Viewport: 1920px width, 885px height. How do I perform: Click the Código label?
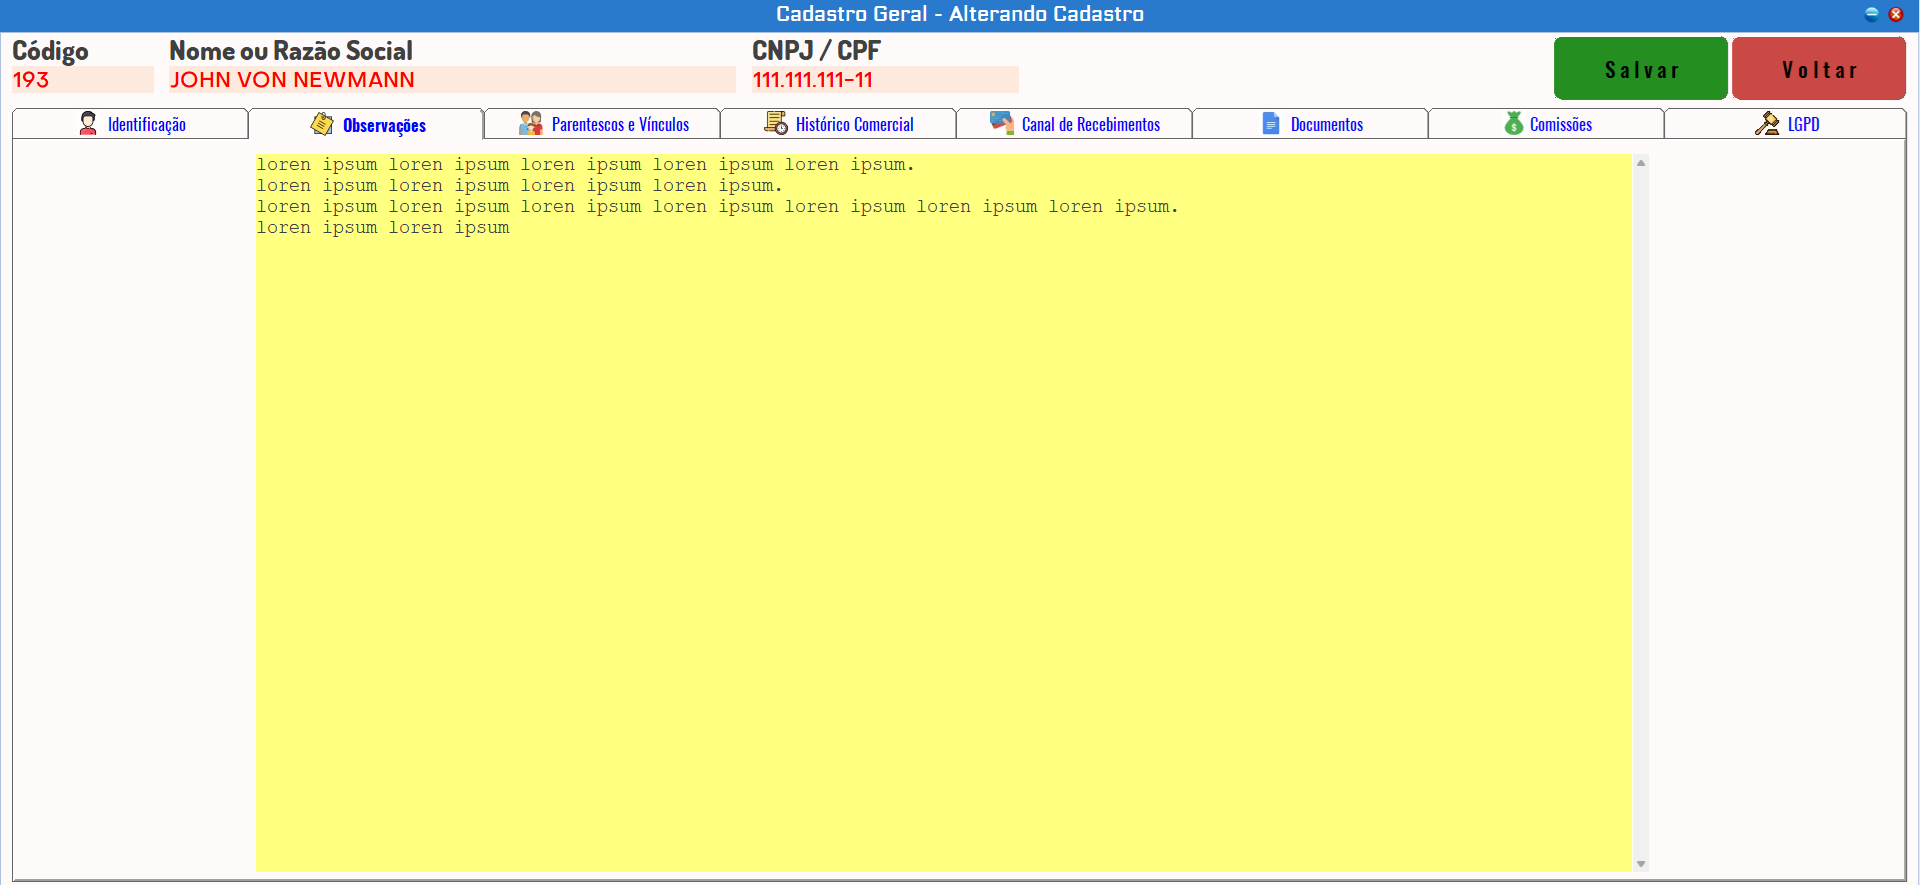(50, 51)
